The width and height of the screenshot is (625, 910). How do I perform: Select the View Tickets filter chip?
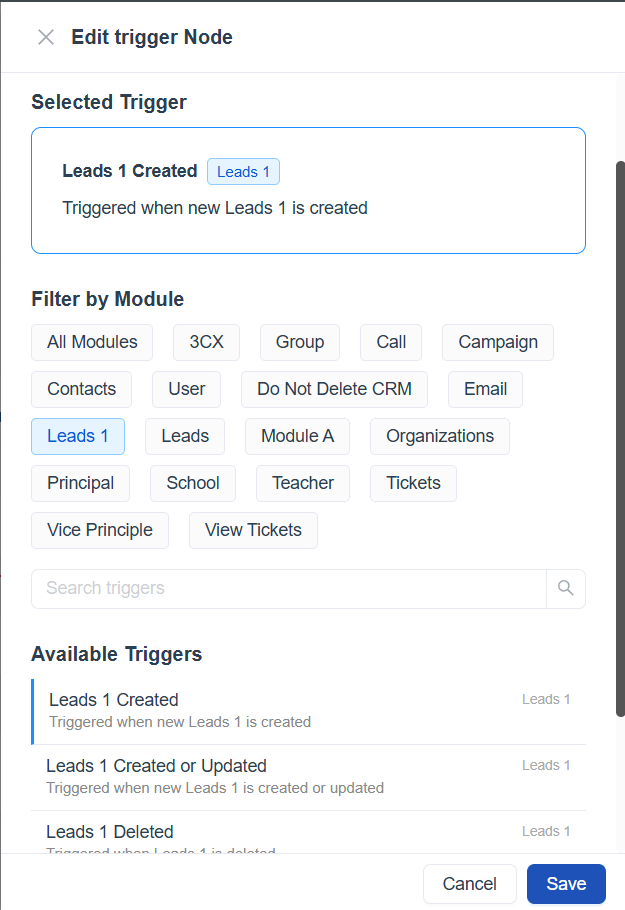coord(253,530)
